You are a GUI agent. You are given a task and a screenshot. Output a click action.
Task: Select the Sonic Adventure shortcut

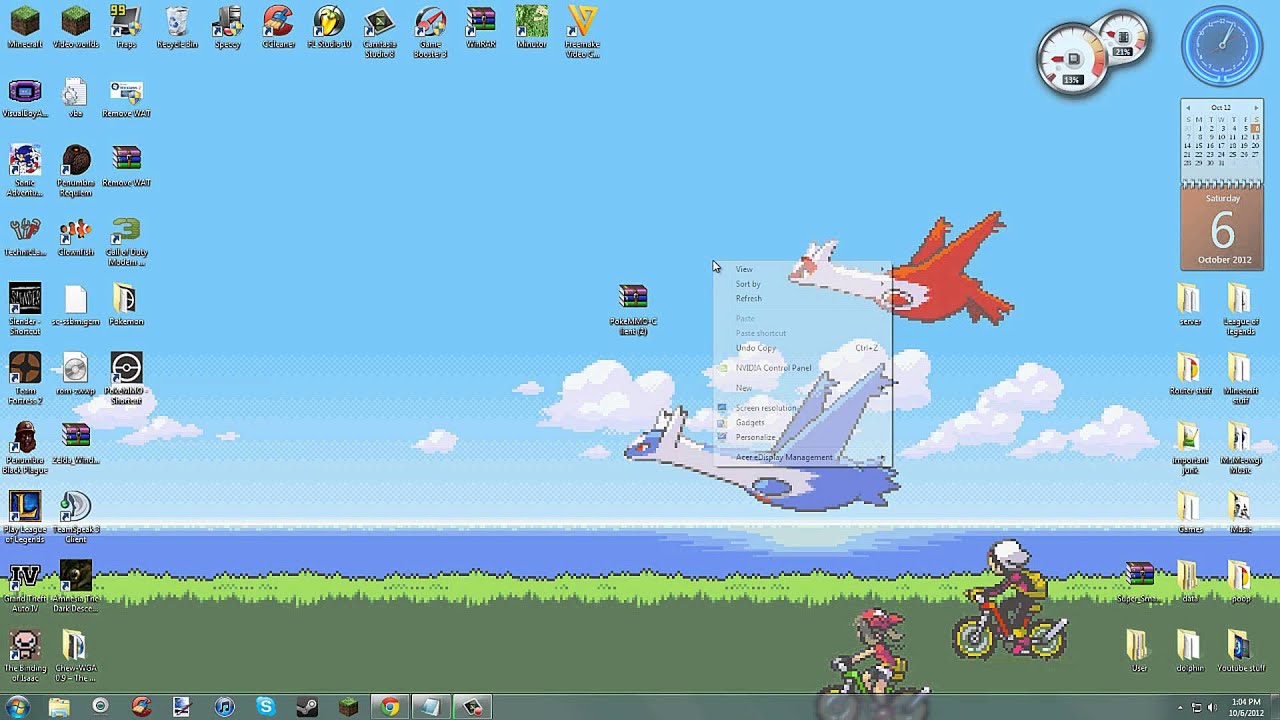coord(25,170)
